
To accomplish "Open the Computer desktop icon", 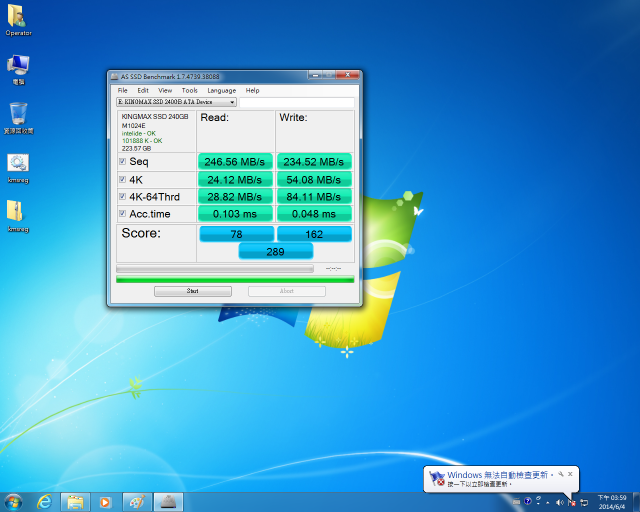I will [18, 69].
